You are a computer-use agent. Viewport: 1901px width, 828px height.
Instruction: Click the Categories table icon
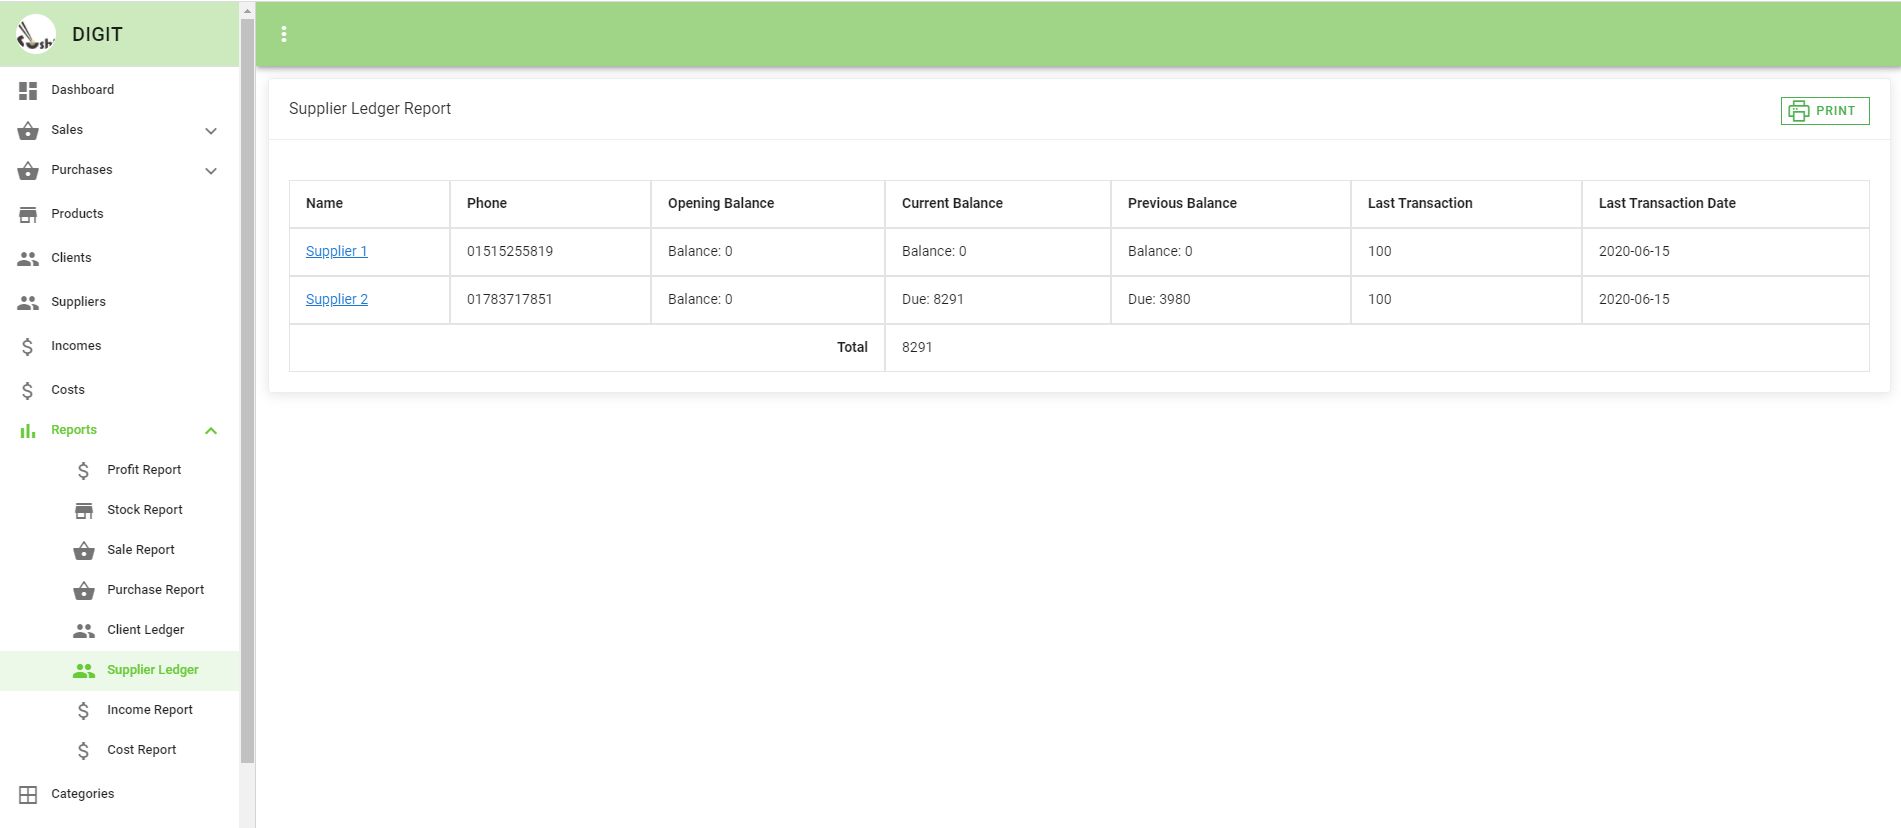pos(28,794)
